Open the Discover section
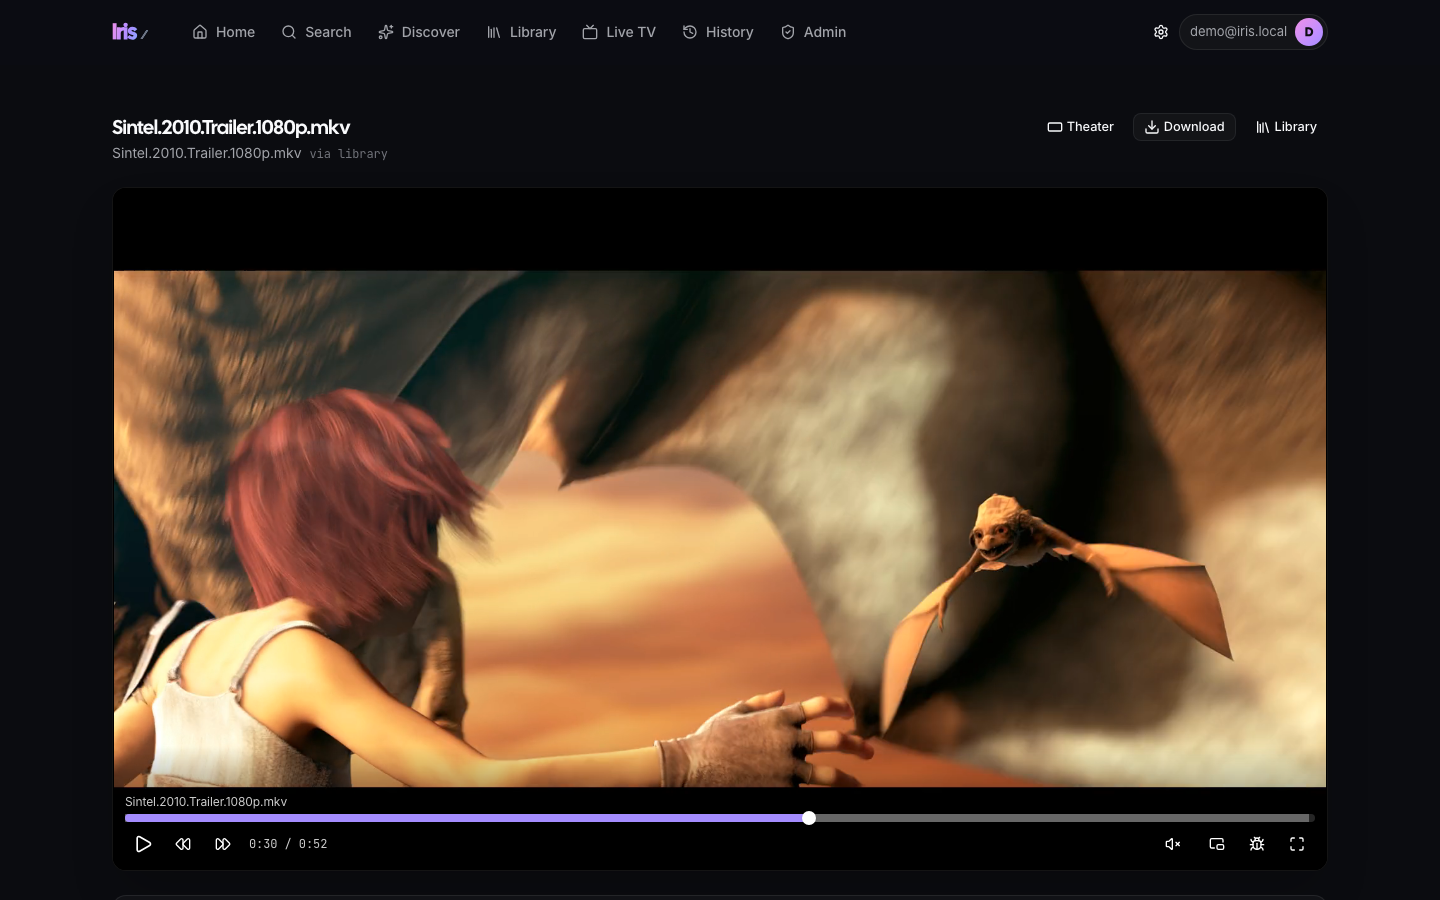This screenshot has height=900, width=1440. point(419,32)
